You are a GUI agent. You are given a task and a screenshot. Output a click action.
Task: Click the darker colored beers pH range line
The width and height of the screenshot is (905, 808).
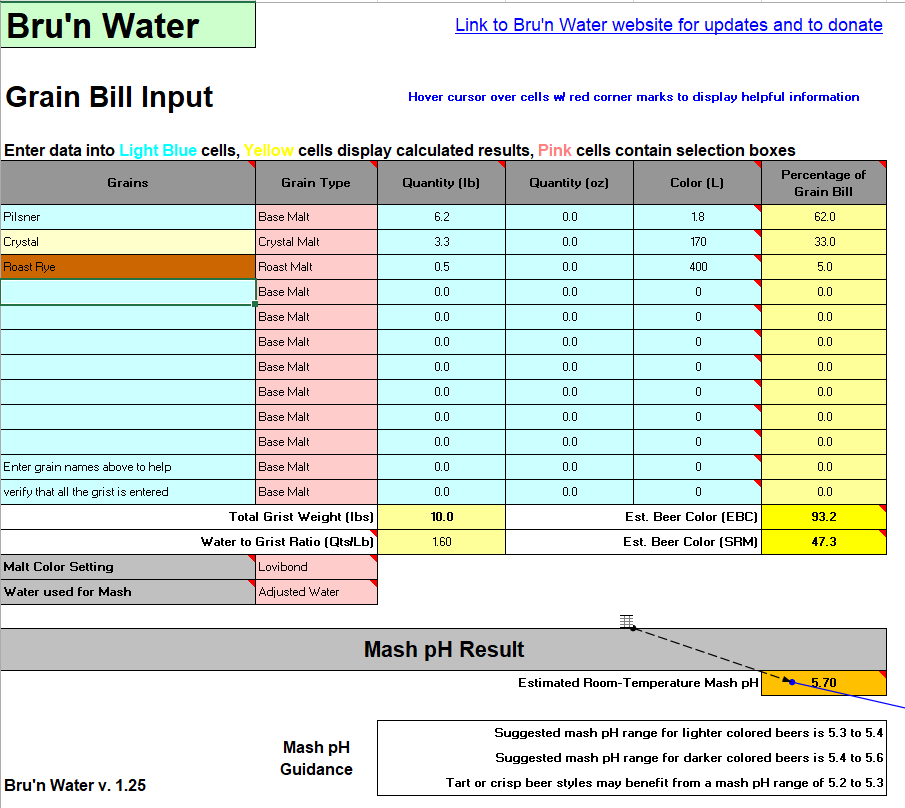pos(689,758)
